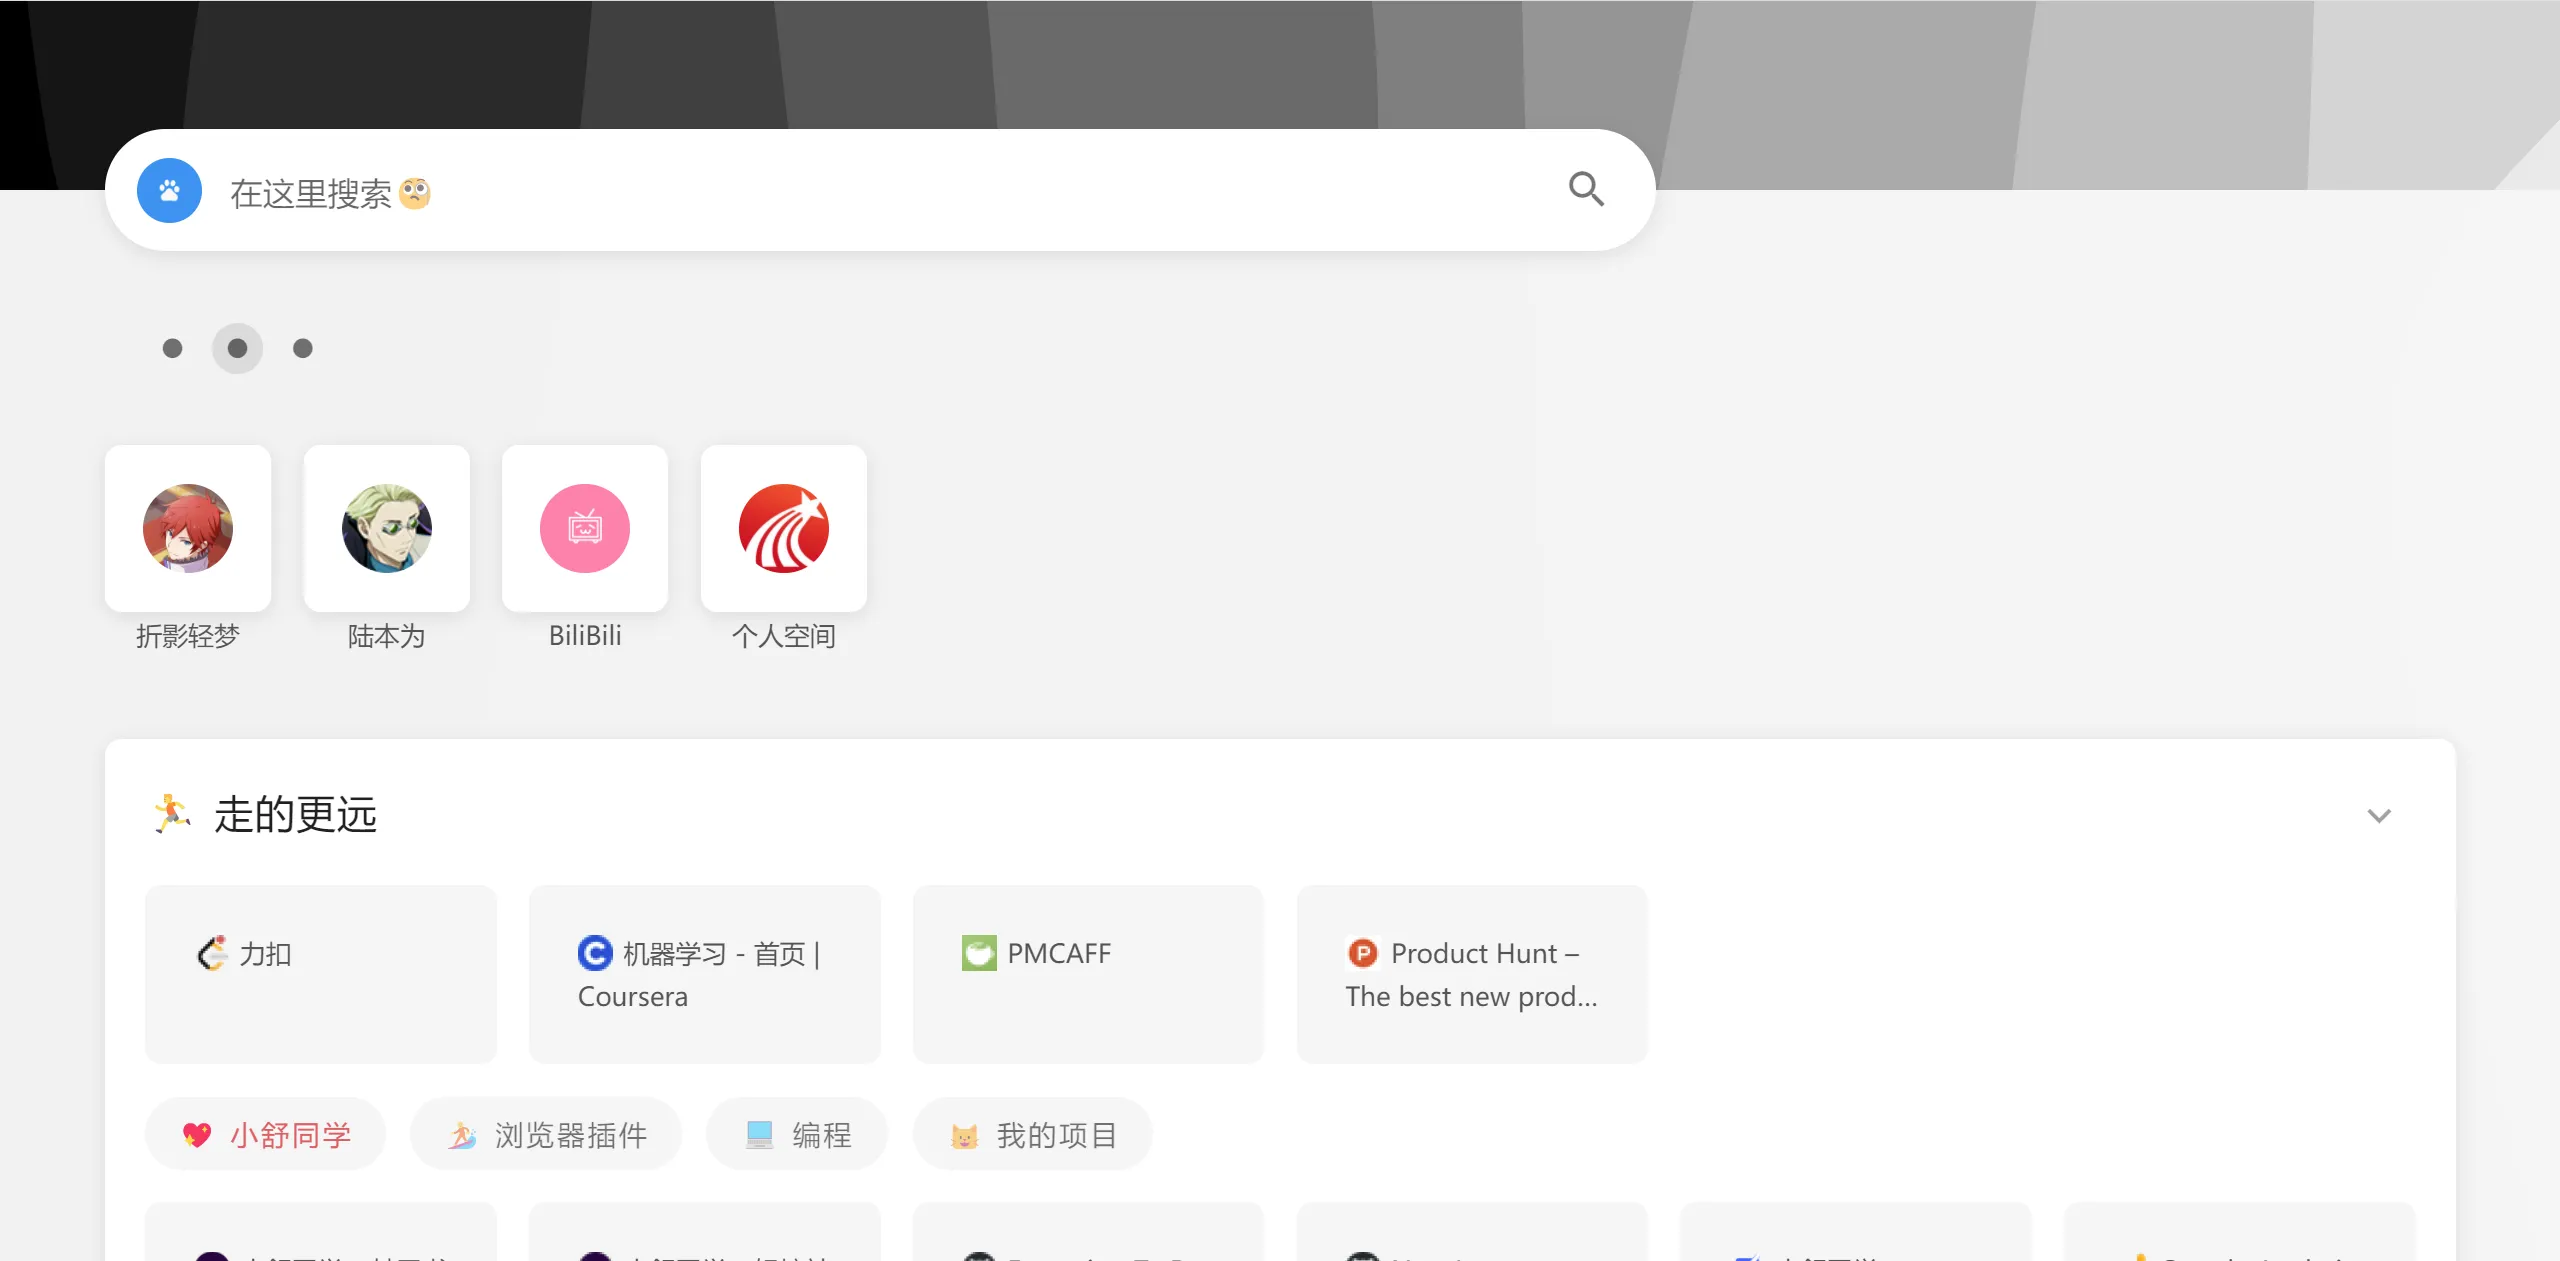The image size is (2560, 1261).
Task: Toggle the 小舒同学 filter tag
Action: point(265,1134)
